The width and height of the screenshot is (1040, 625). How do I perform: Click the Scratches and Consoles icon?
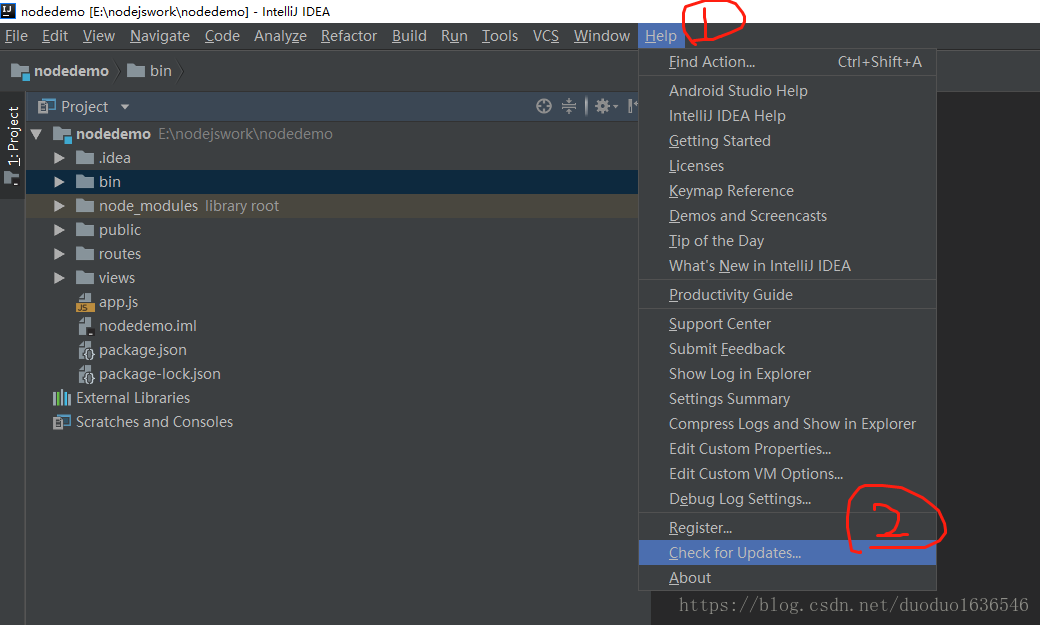(x=62, y=422)
